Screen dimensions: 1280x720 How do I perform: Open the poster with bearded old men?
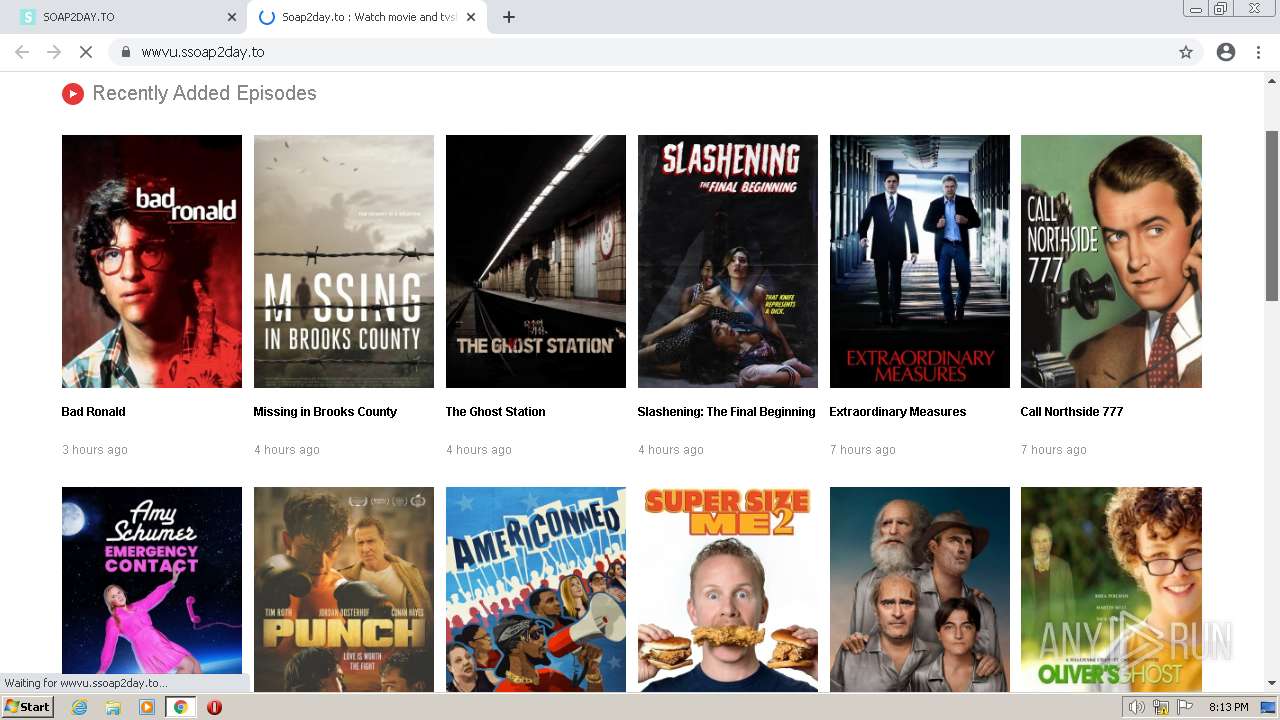920,589
